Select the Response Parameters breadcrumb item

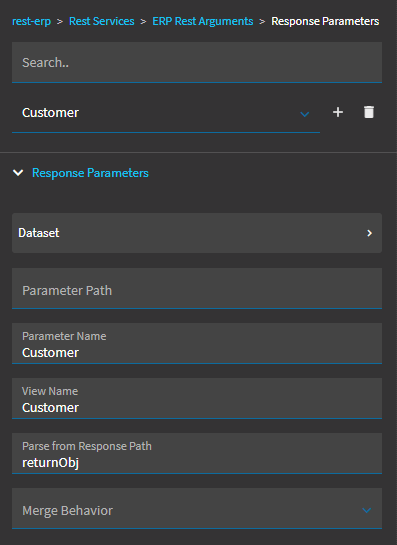(x=325, y=21)
